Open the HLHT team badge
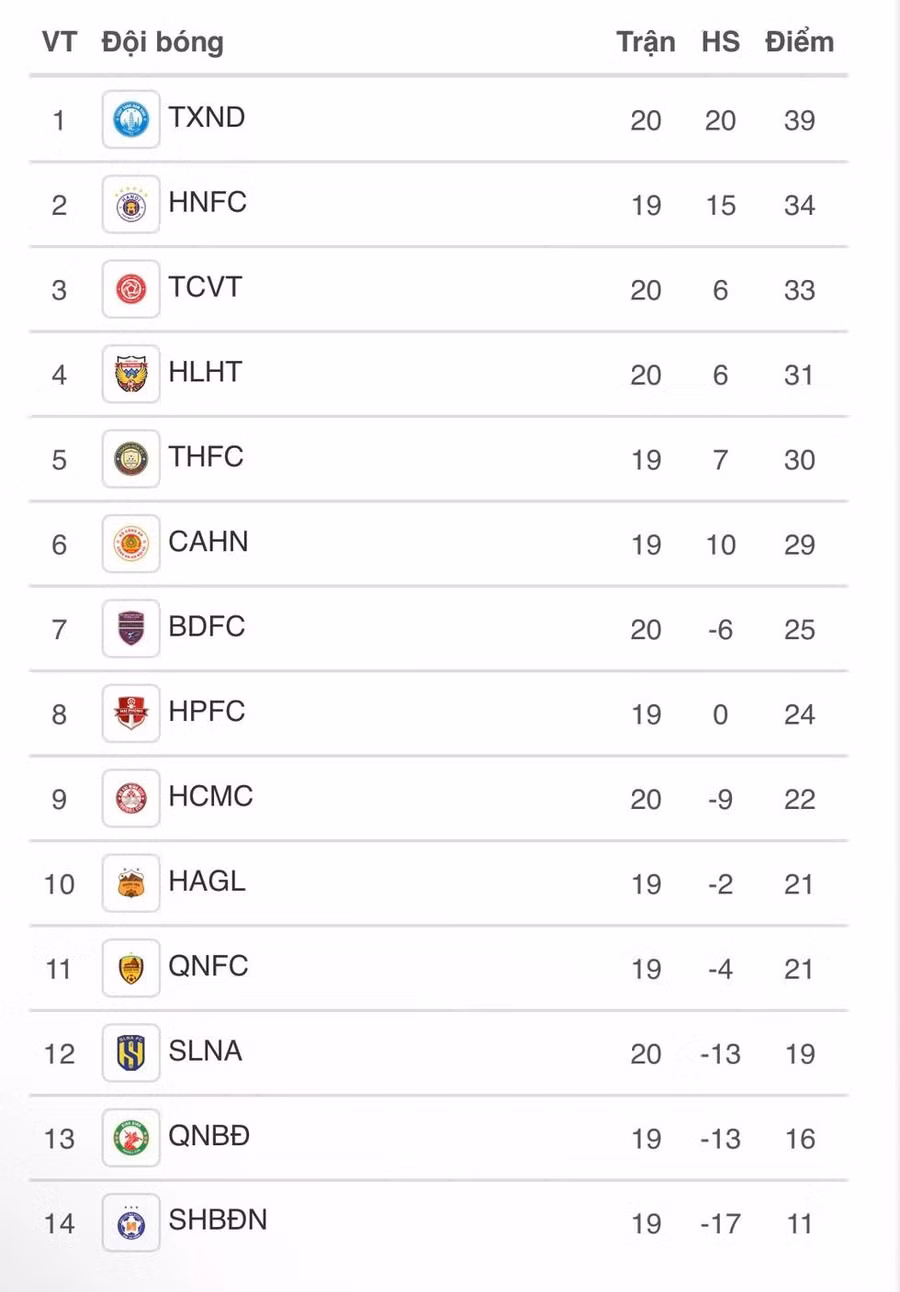Image resolution: width=900 pixels, height=1292 pixels. tap(131, 375)
